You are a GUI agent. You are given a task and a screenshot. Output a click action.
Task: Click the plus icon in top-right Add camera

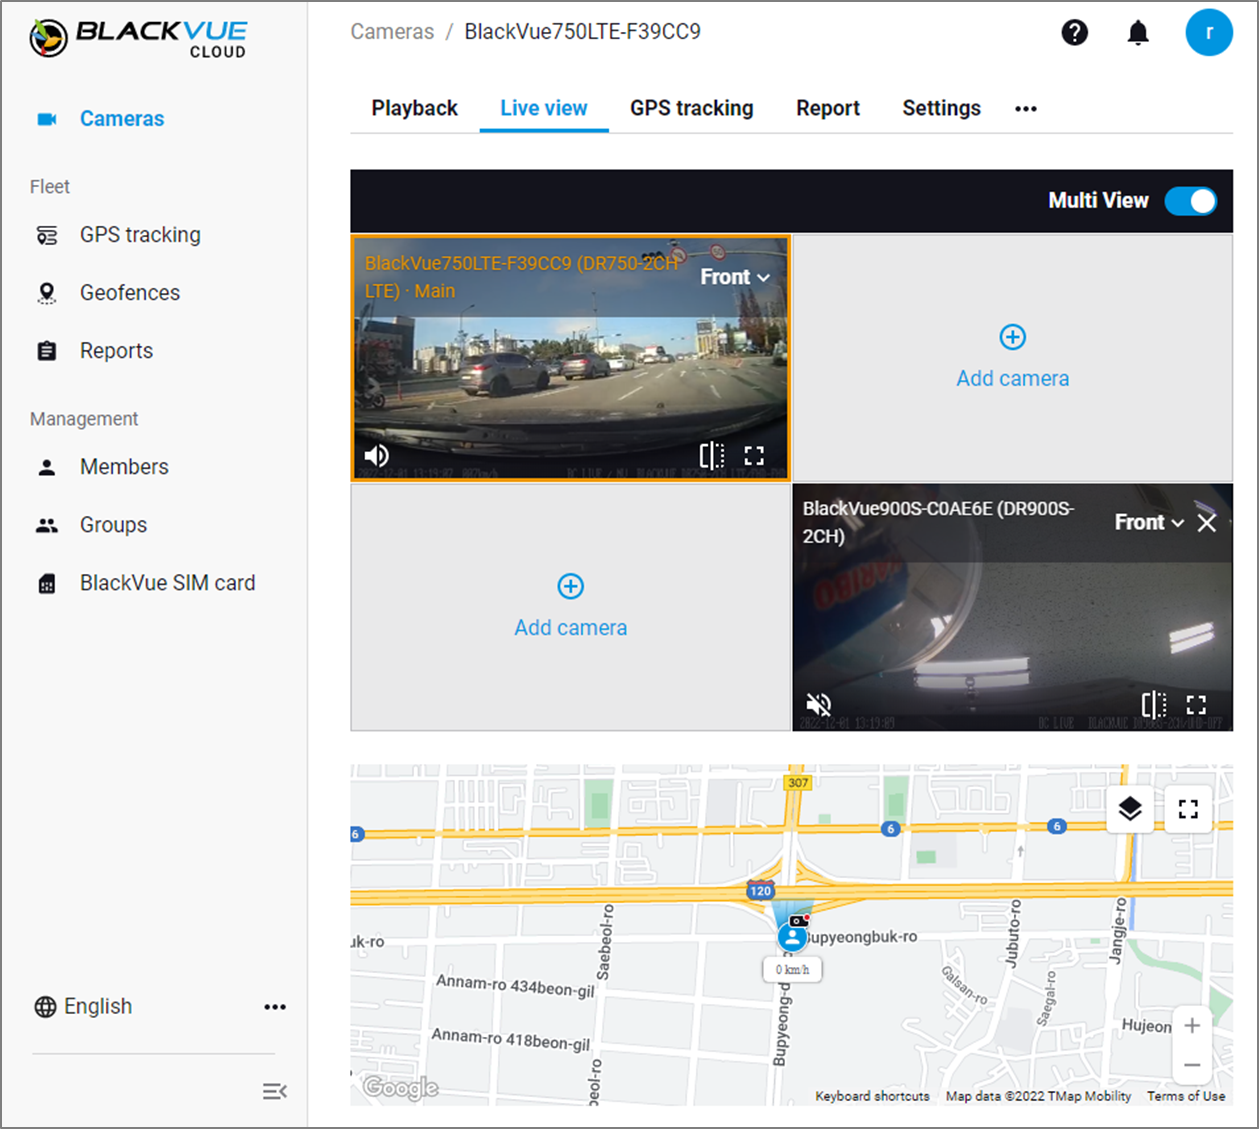(1013, 337)
